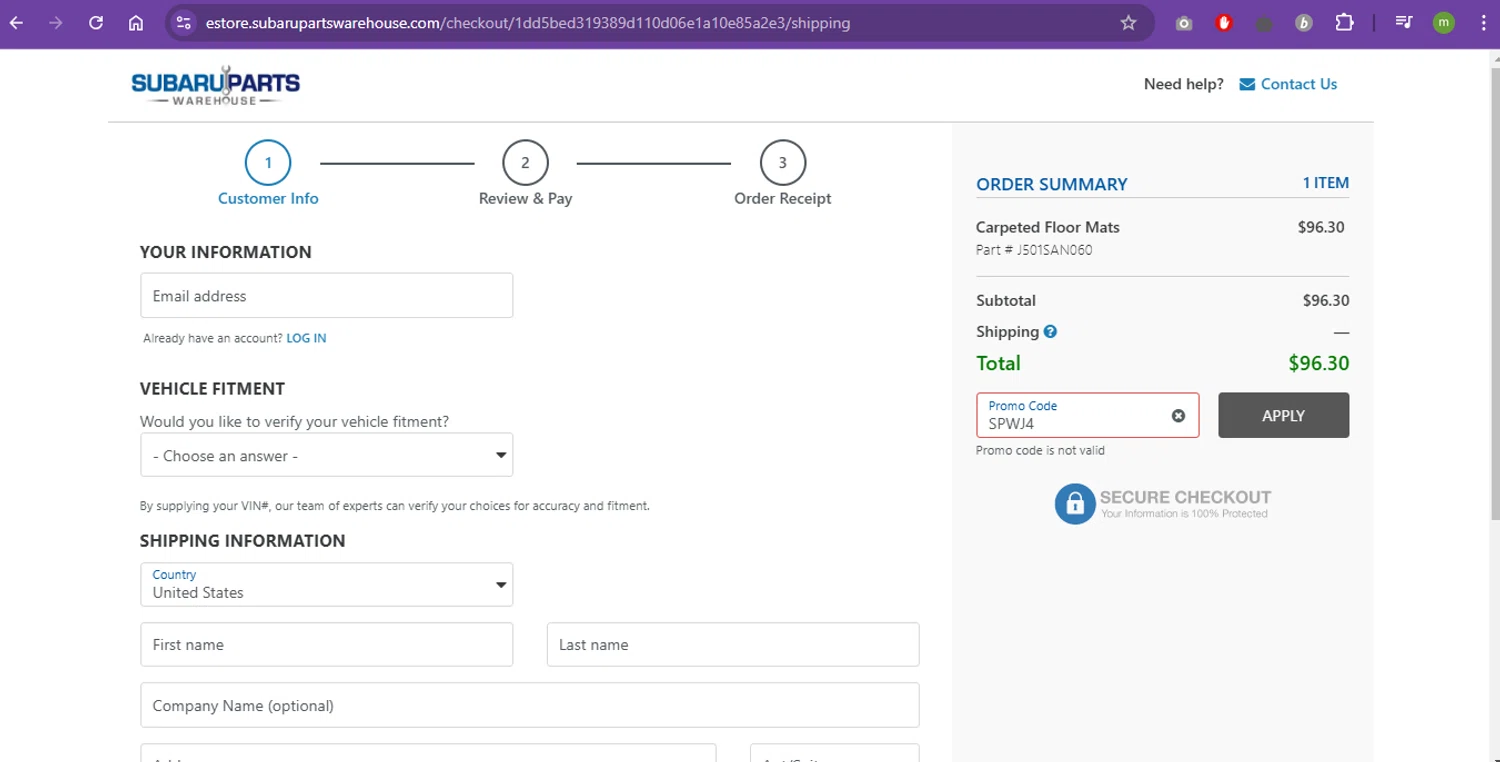Viewport: 1500px width, 762px height.
Task: Focus the Email address field
Action: click(327, 296)
